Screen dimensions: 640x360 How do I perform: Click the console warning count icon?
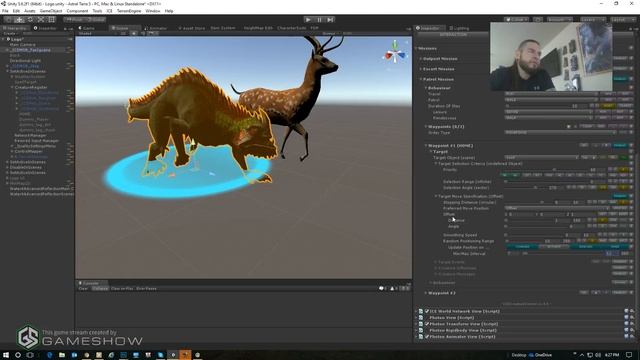393,288
